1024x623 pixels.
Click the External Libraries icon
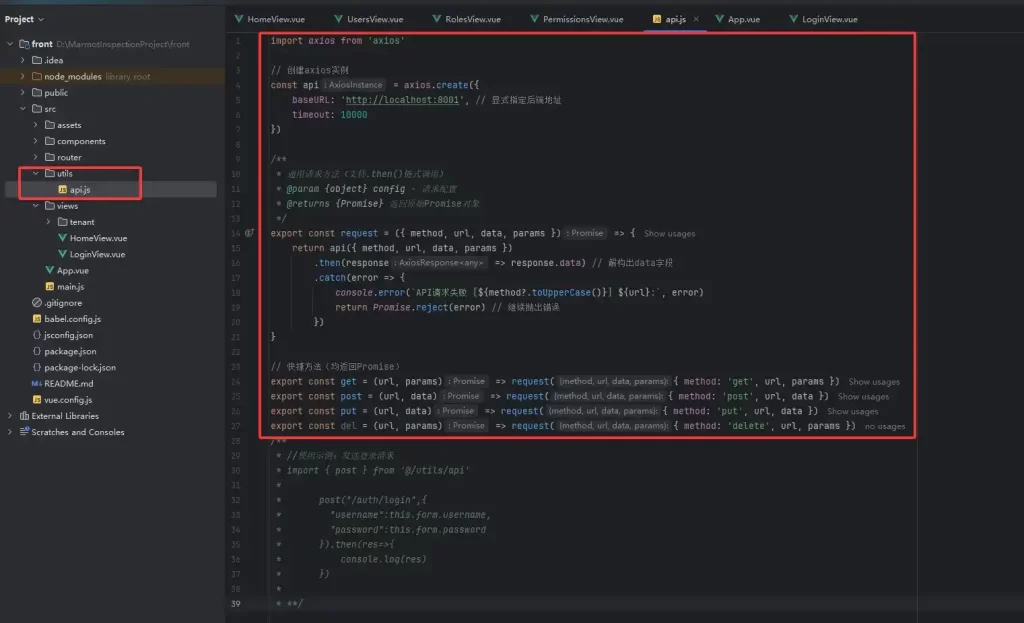pos(24,416)
